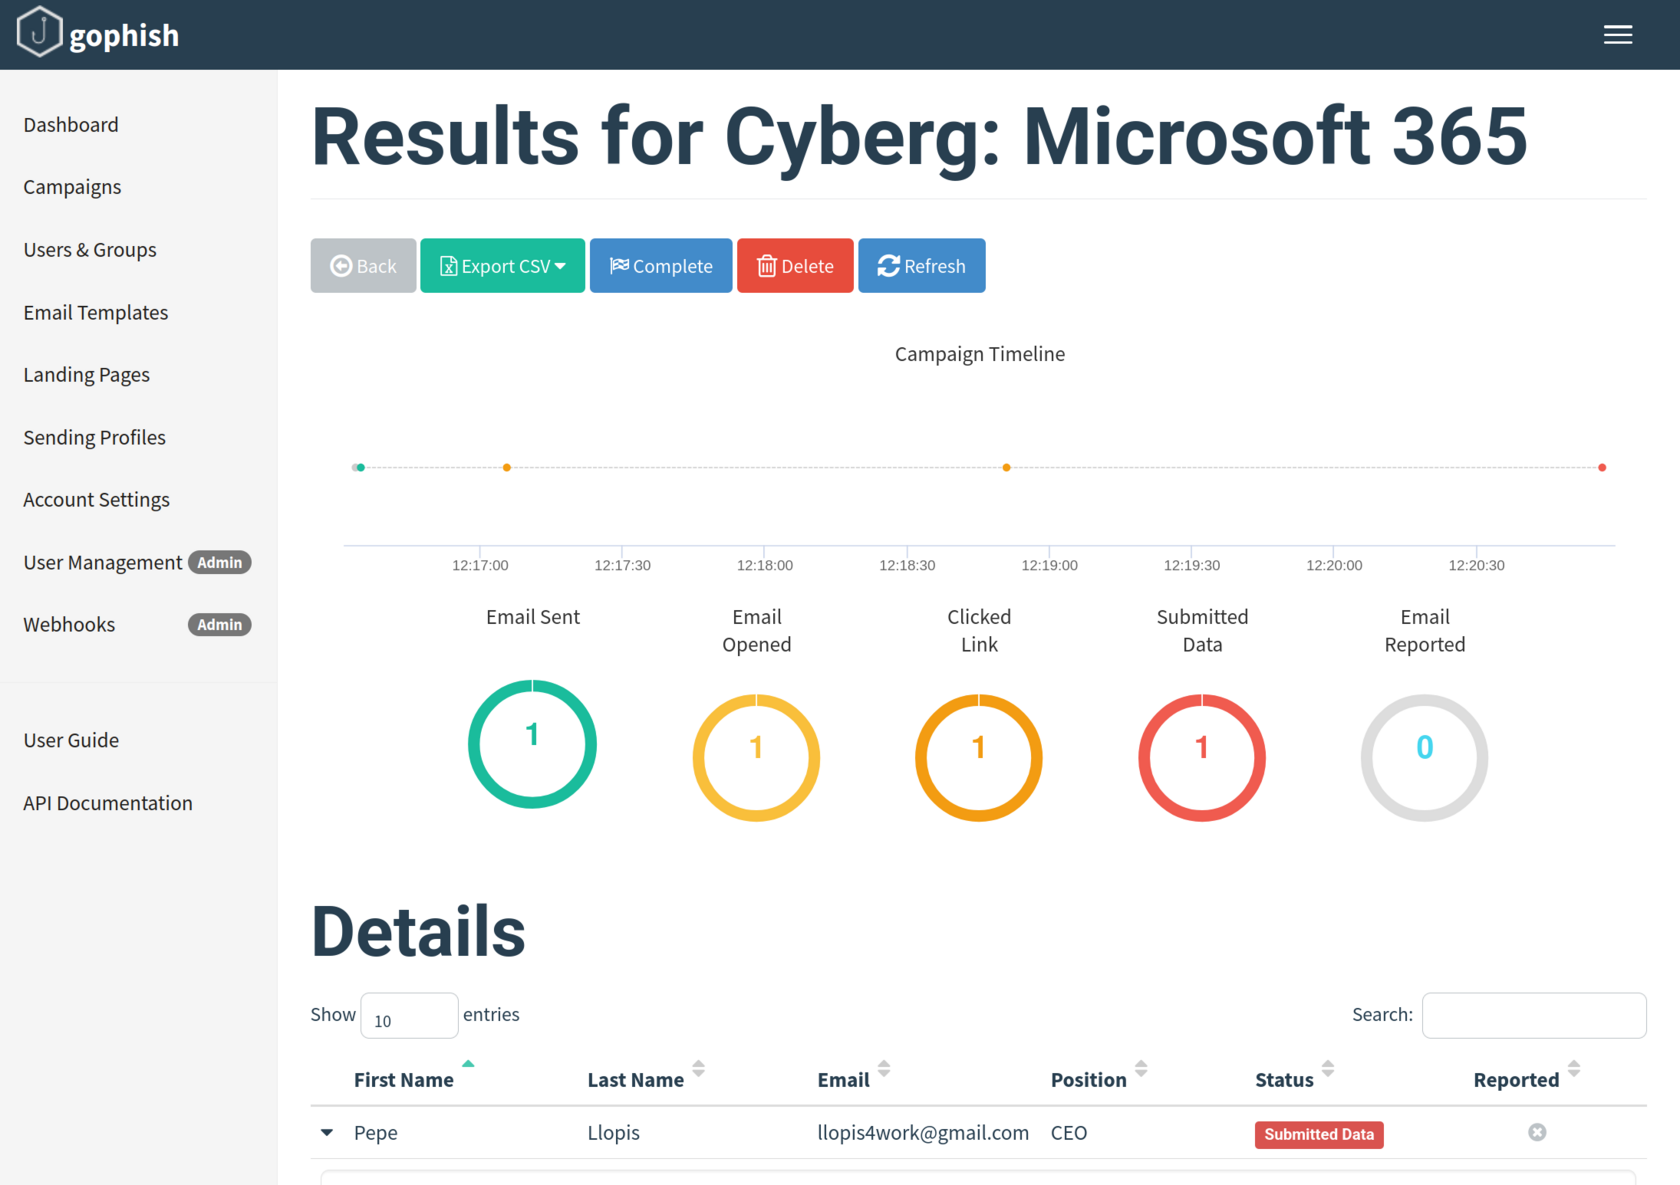The width and height of the screenshot is (1680, 1185).
Task: Open the Webhooks admin page
Action: point(137,625)
